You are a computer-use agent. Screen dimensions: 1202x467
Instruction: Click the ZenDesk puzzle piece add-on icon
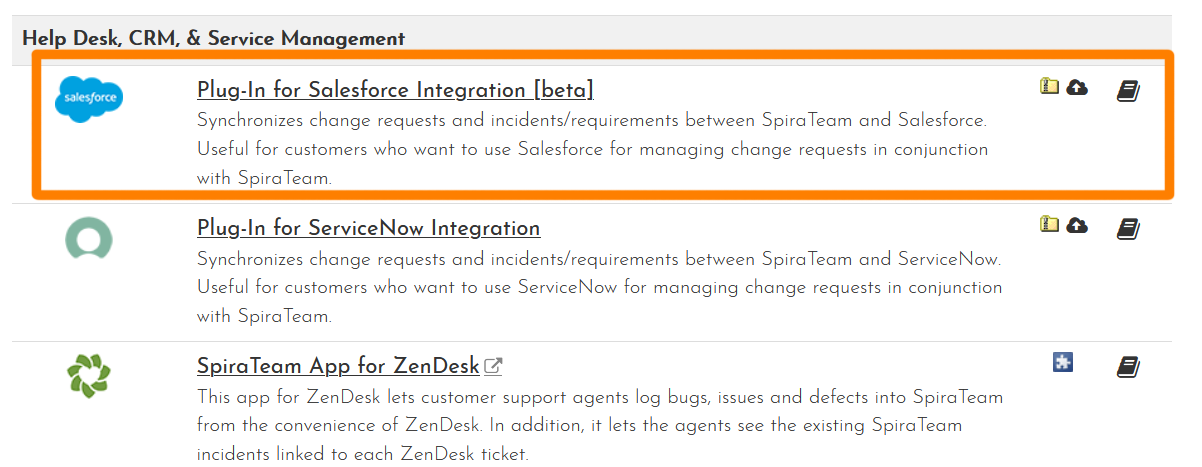tap(1063, 362)
